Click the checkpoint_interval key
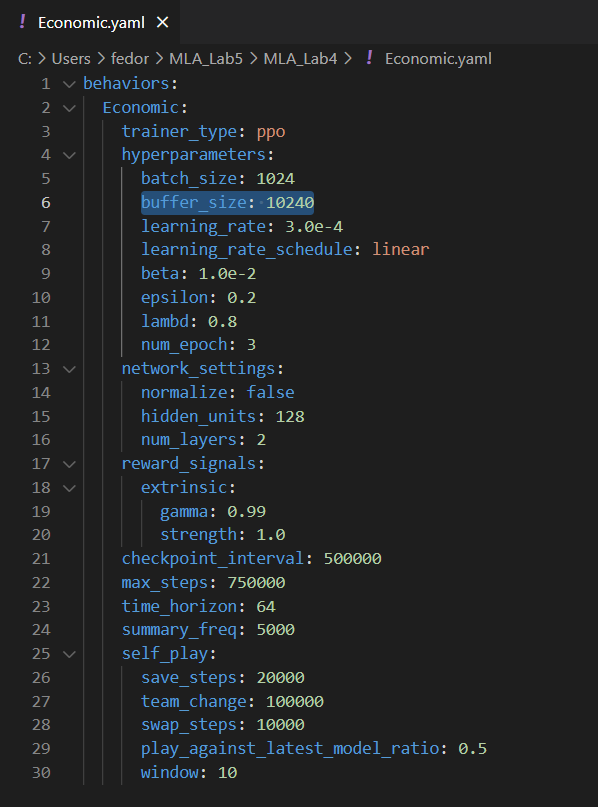This screenshot has height=807, width=598. tap(213, 559)
